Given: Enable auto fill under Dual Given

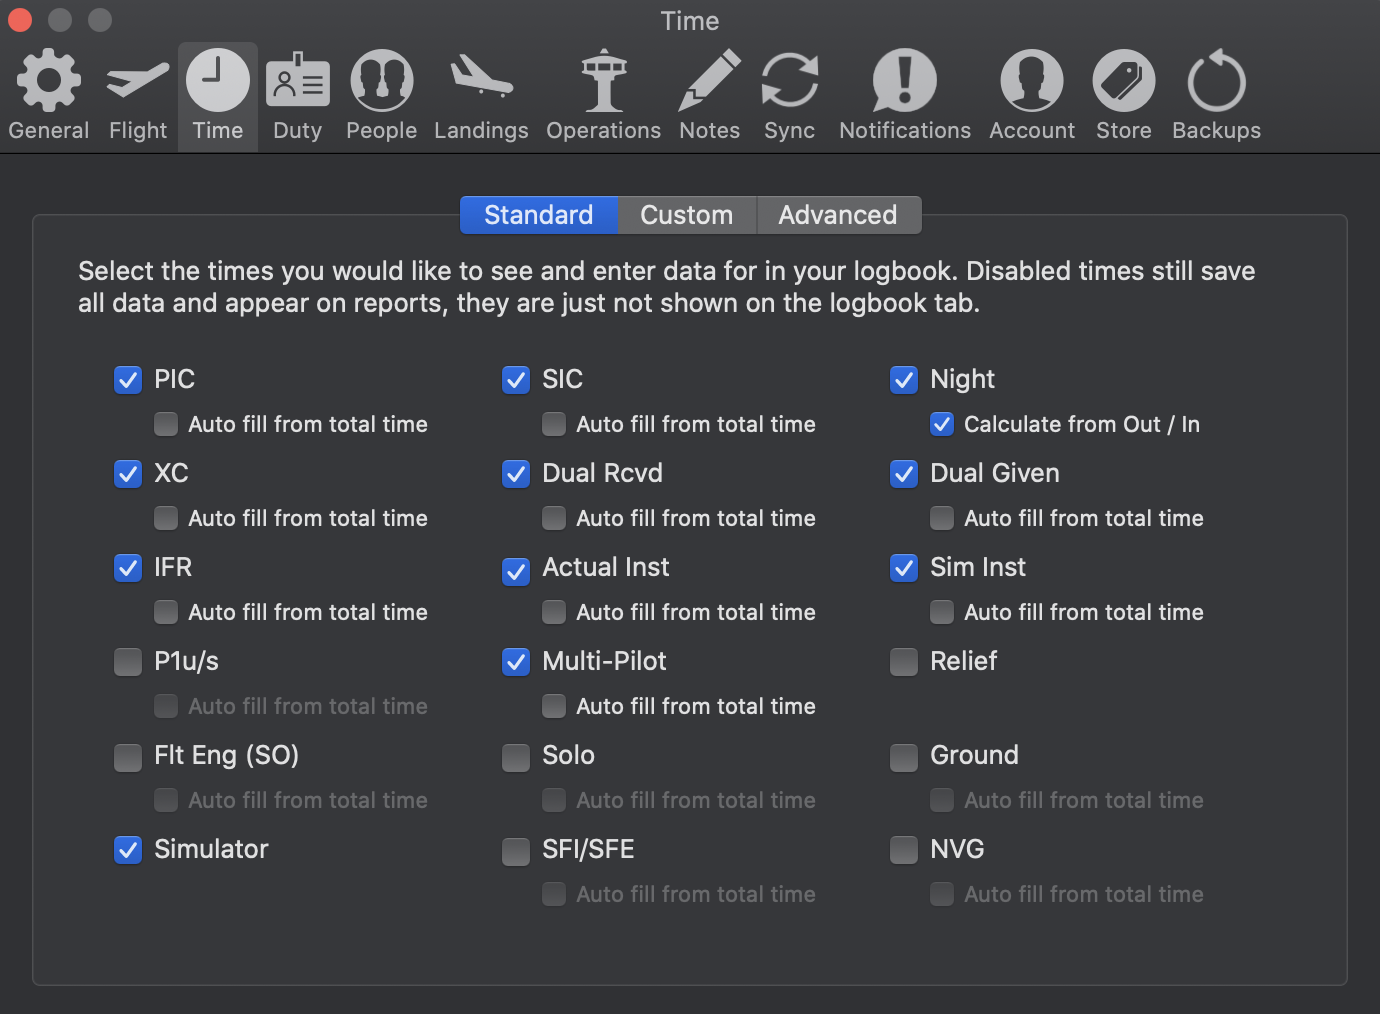Looking at the screenshot, I should click(x=942, y=518).
